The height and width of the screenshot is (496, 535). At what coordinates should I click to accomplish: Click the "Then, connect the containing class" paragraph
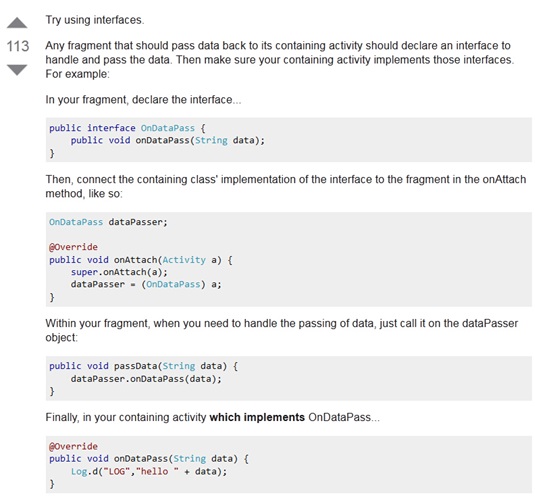[x=286, y=186]
